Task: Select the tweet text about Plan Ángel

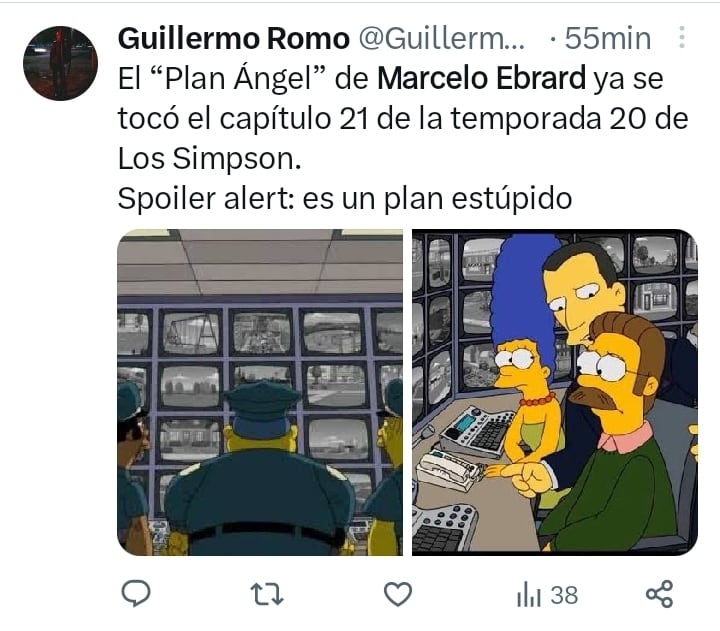Action: coord(403,138)
